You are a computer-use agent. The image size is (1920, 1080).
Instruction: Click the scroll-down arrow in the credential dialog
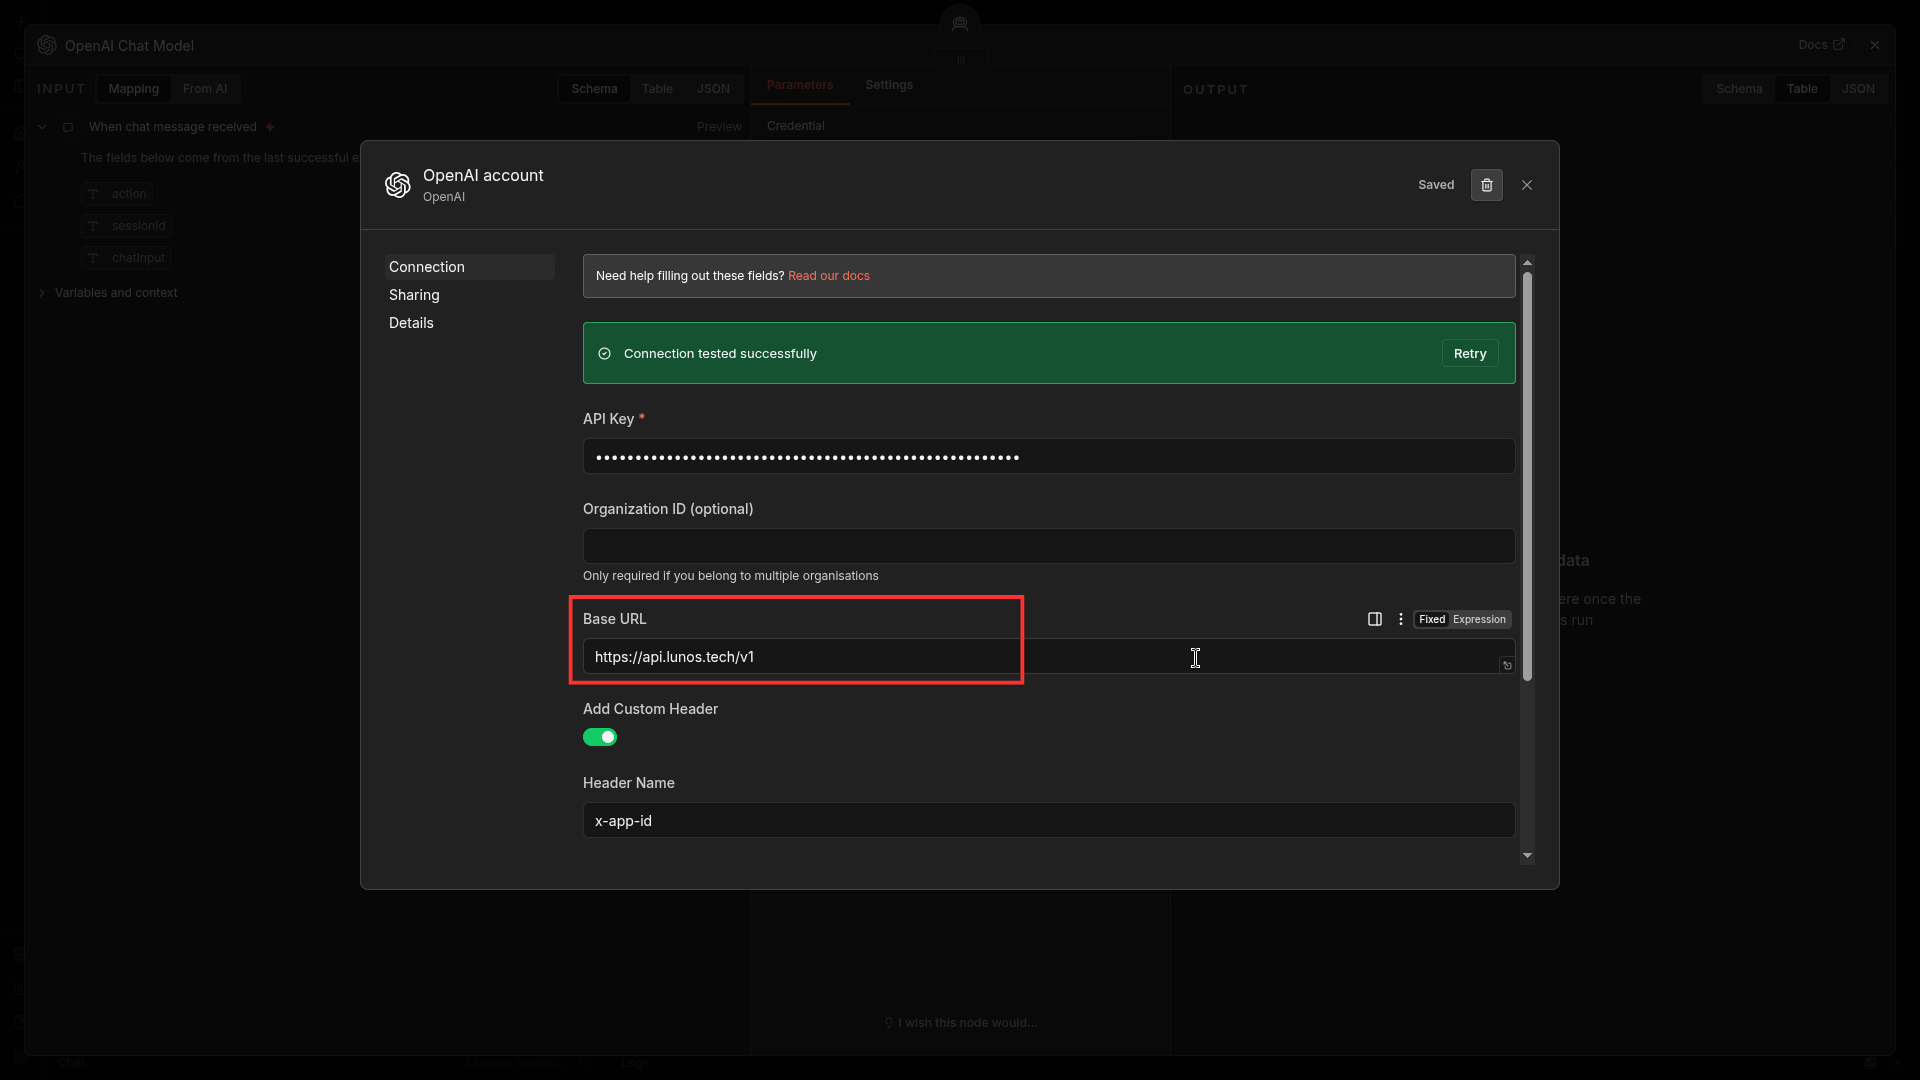pyautogui.click(x=1527, y=856)
